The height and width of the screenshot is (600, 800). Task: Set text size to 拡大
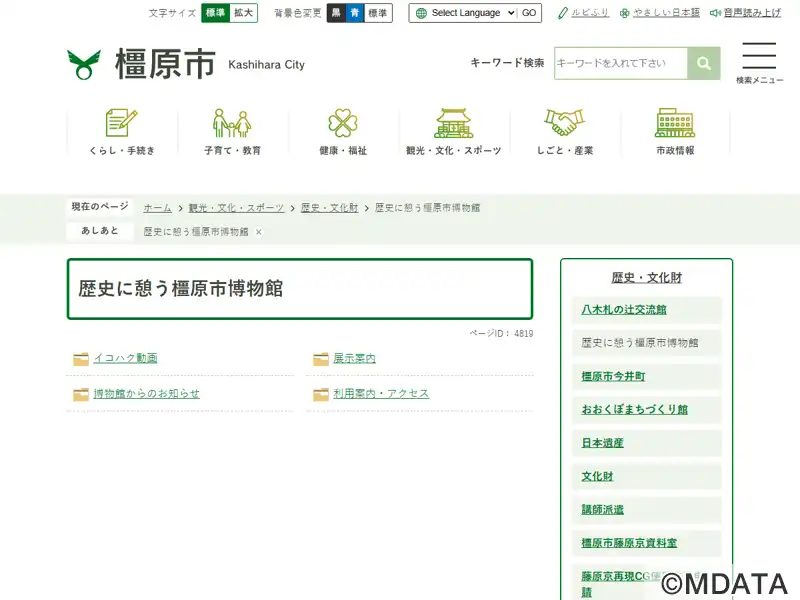click(x=244, y=13)
